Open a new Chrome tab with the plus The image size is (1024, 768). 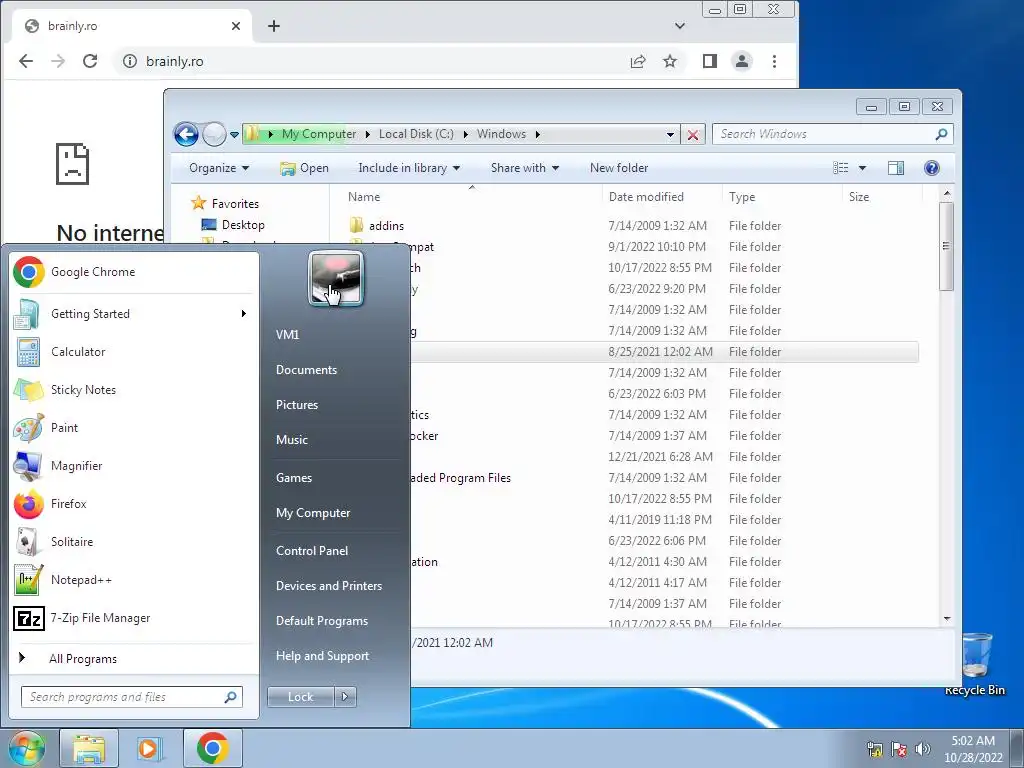pos(274,26)
